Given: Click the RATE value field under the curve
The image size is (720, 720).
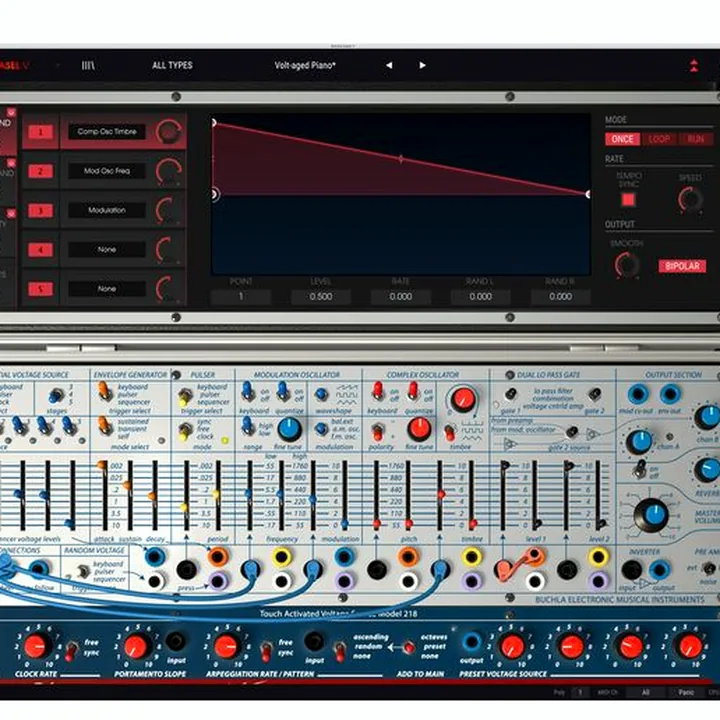Looking at the screenshot, I should click(x=400, y=297).
